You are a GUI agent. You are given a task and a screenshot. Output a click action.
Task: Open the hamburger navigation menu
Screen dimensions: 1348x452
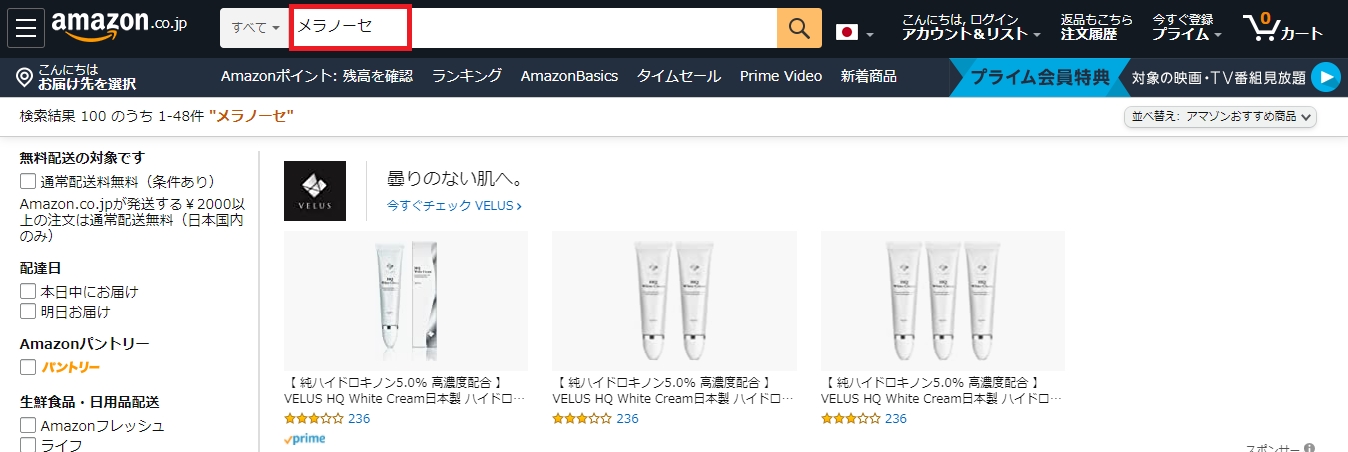pos(26,28)
